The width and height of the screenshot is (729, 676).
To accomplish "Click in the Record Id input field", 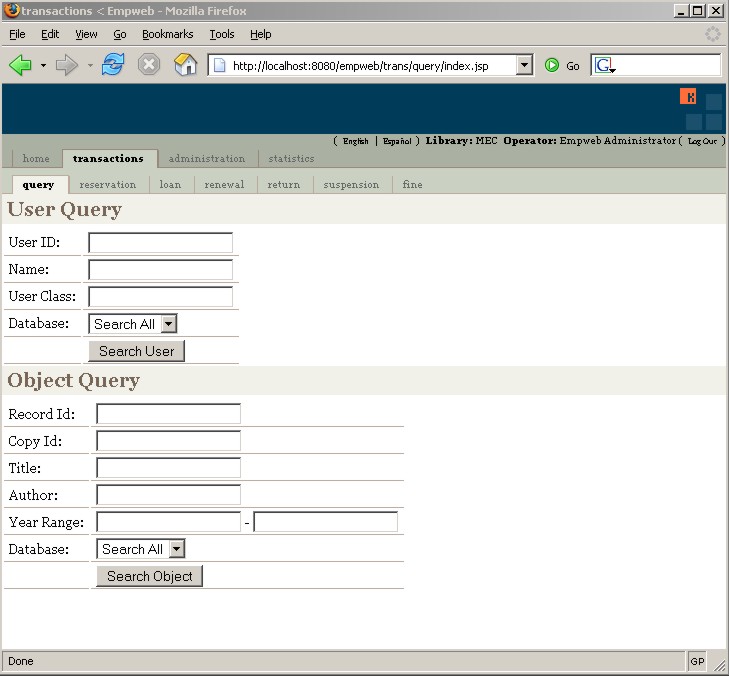I will [x=168, y=414].
